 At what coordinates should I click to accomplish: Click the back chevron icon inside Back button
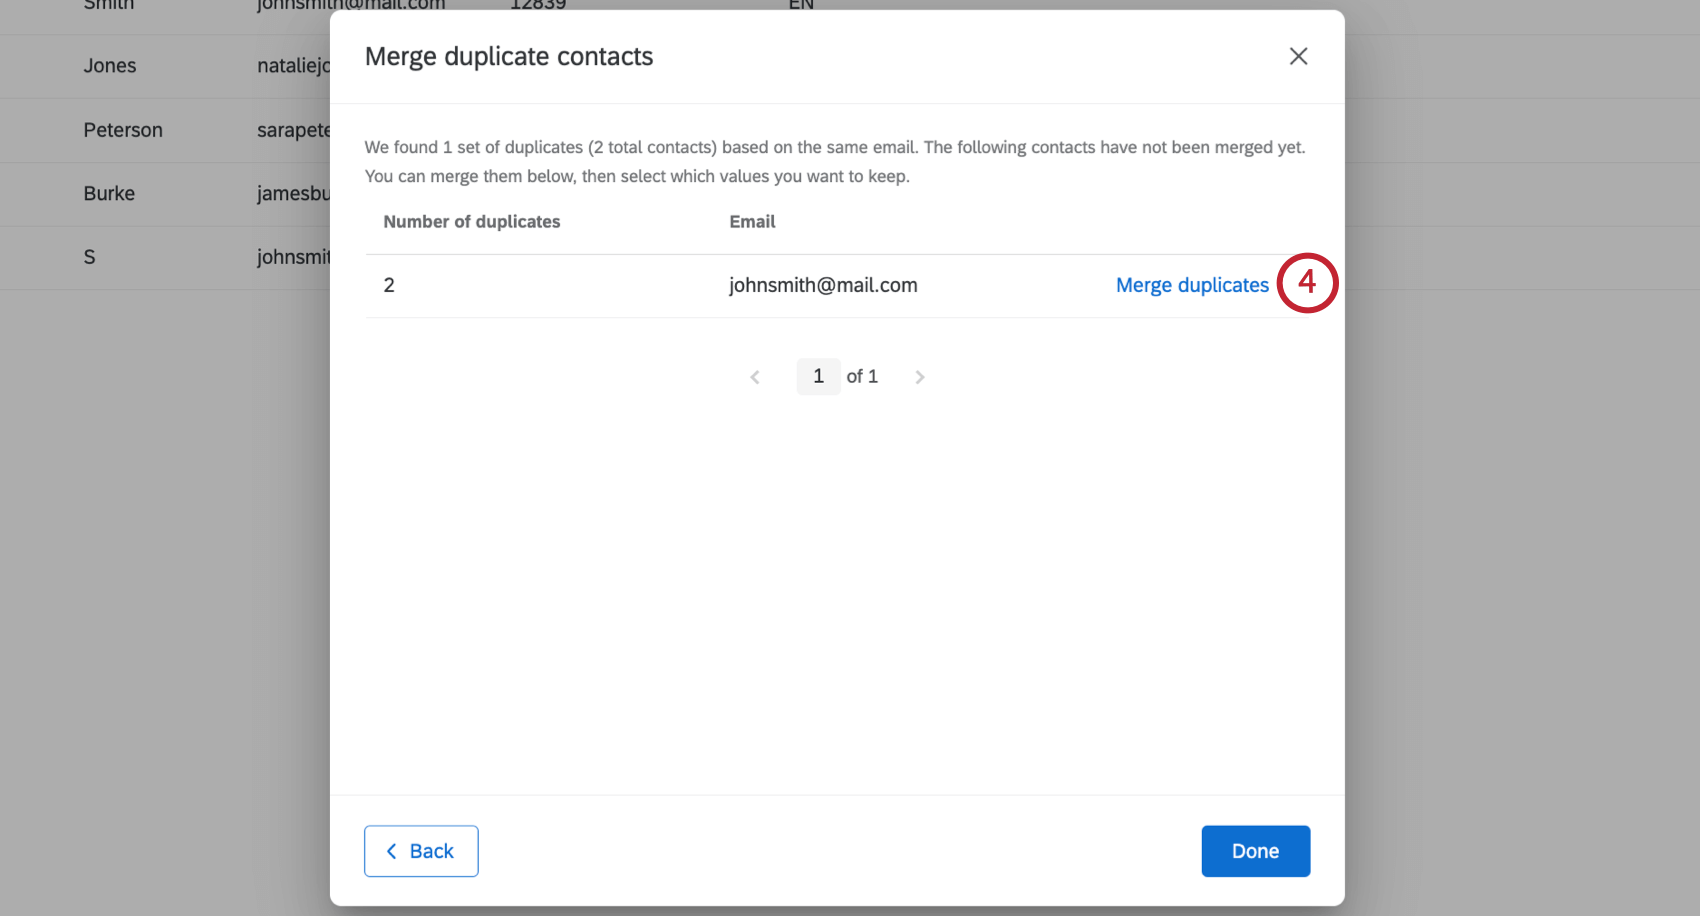pyautogui.click(x=392, y=851)
